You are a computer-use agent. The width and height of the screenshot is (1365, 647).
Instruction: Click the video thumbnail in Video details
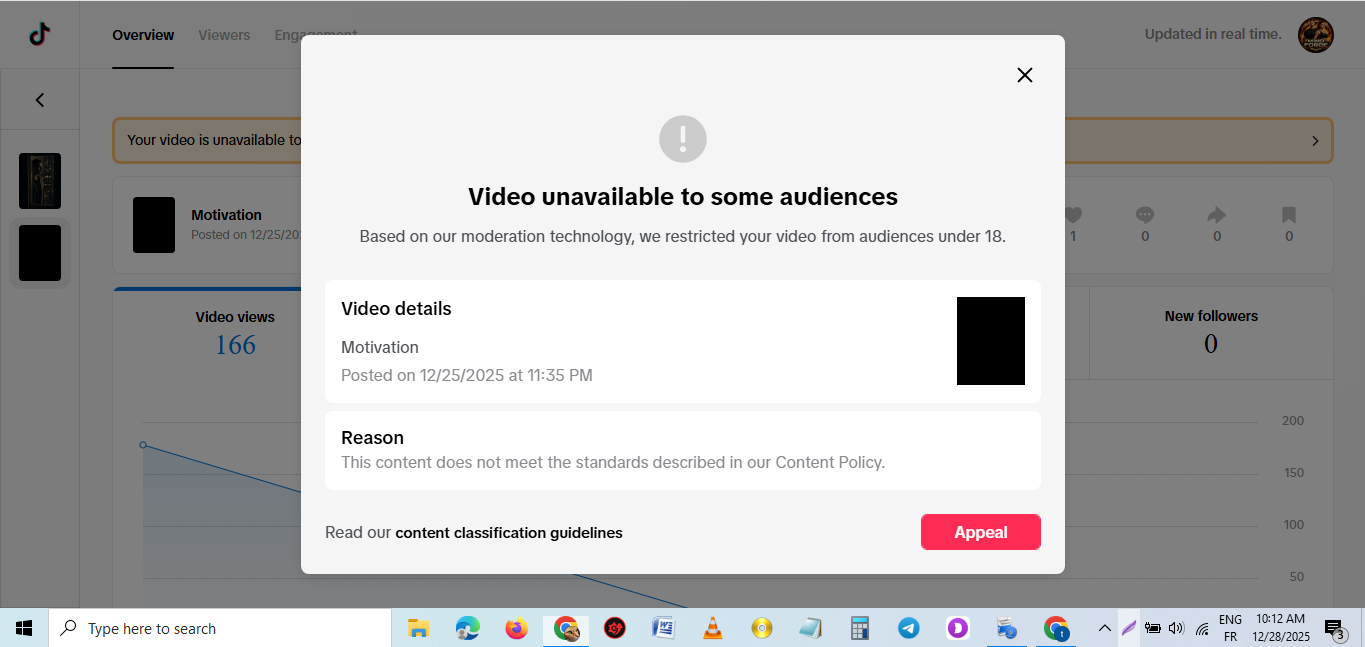[991, 341]
